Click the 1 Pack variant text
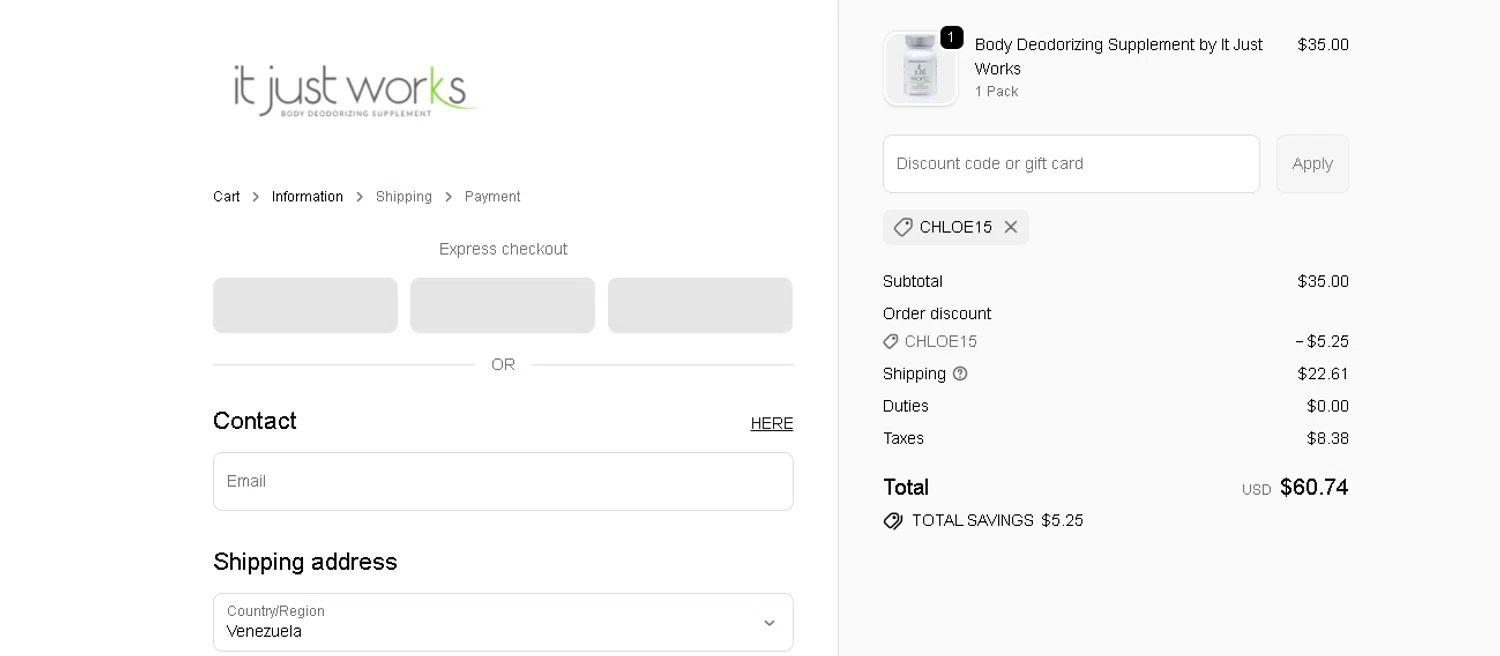The image size is (1500, 656). coord(997,92)
